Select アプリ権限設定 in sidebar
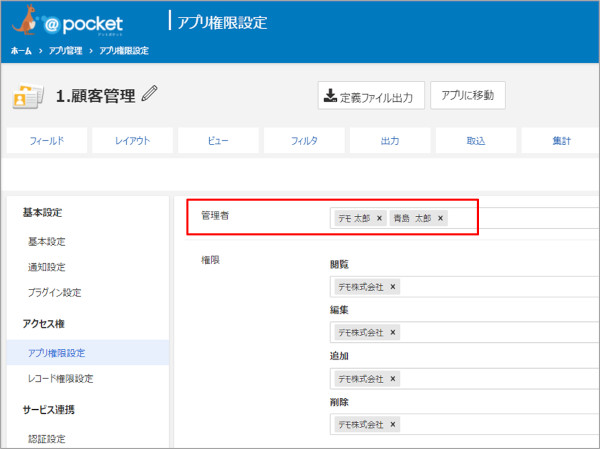Image resolution: width=600 pixels, height=449 pixels. pyautogui.click(x=88, y=353)
